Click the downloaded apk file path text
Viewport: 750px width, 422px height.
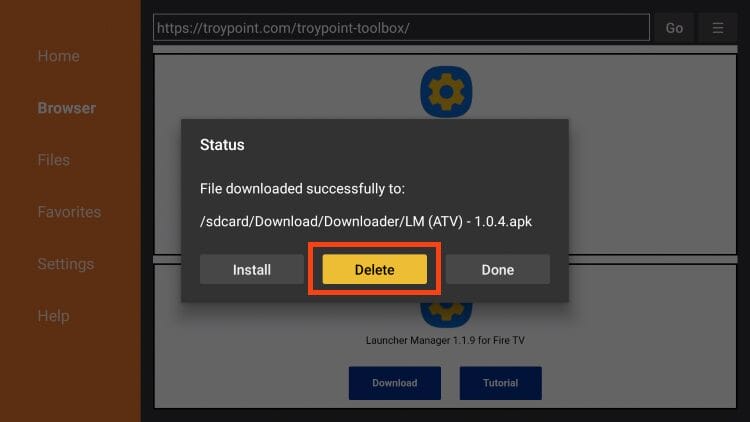click(x=366, y=222)
